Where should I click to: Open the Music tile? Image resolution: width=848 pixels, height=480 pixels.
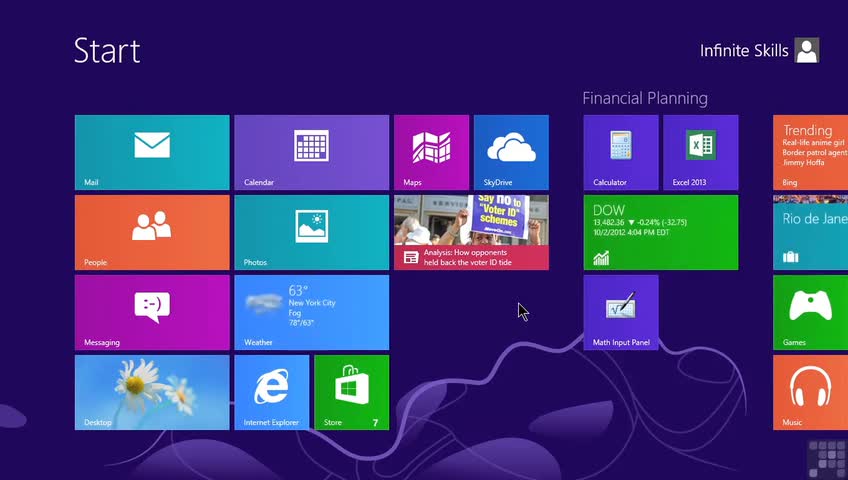pyautogui.click(x=811, y=392)
